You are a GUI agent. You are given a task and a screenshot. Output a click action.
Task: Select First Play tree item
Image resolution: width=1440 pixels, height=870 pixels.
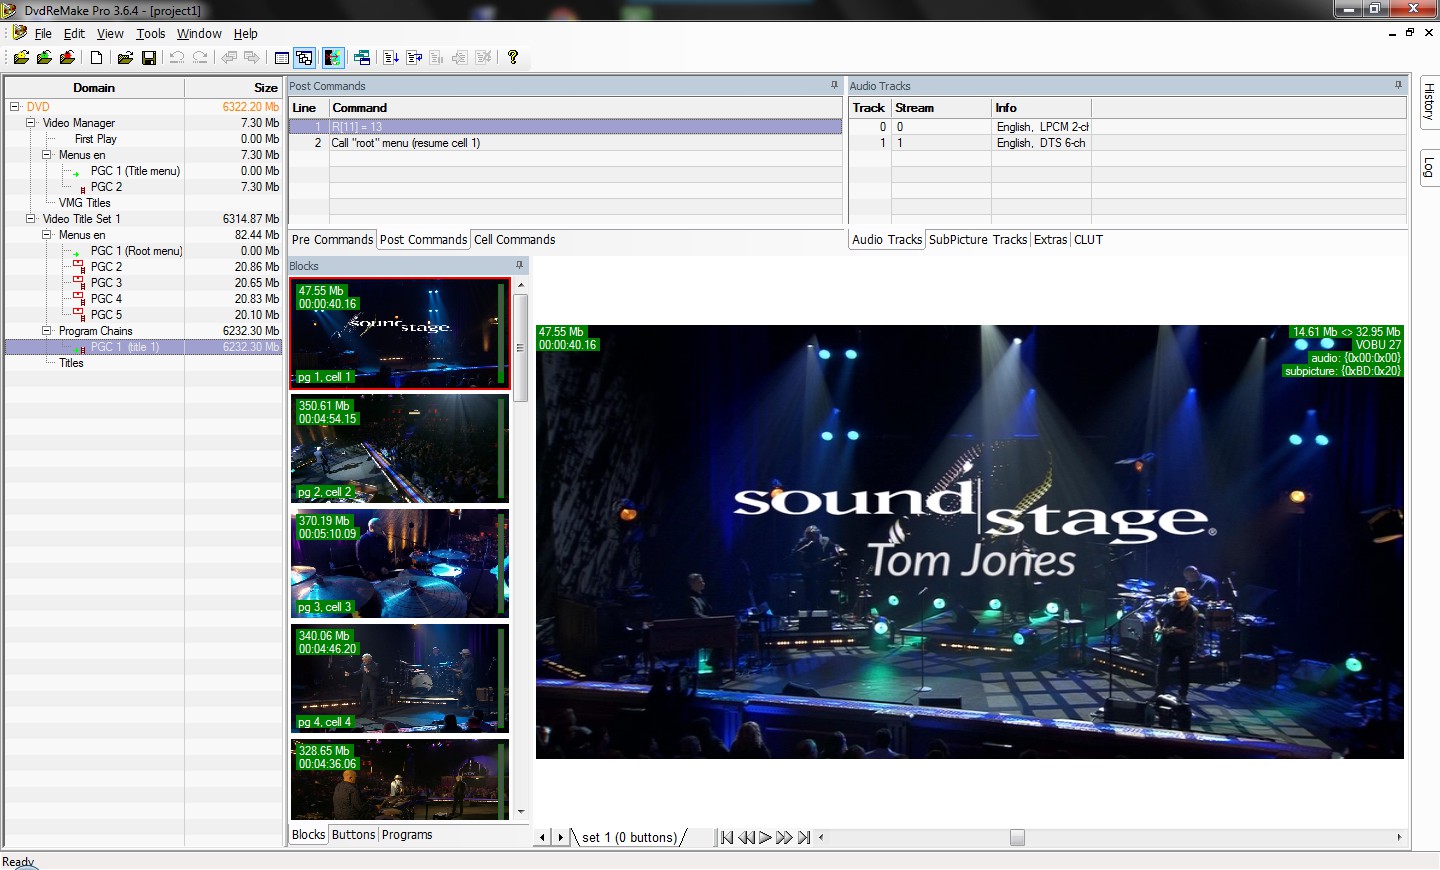click(x=95, y=139)
